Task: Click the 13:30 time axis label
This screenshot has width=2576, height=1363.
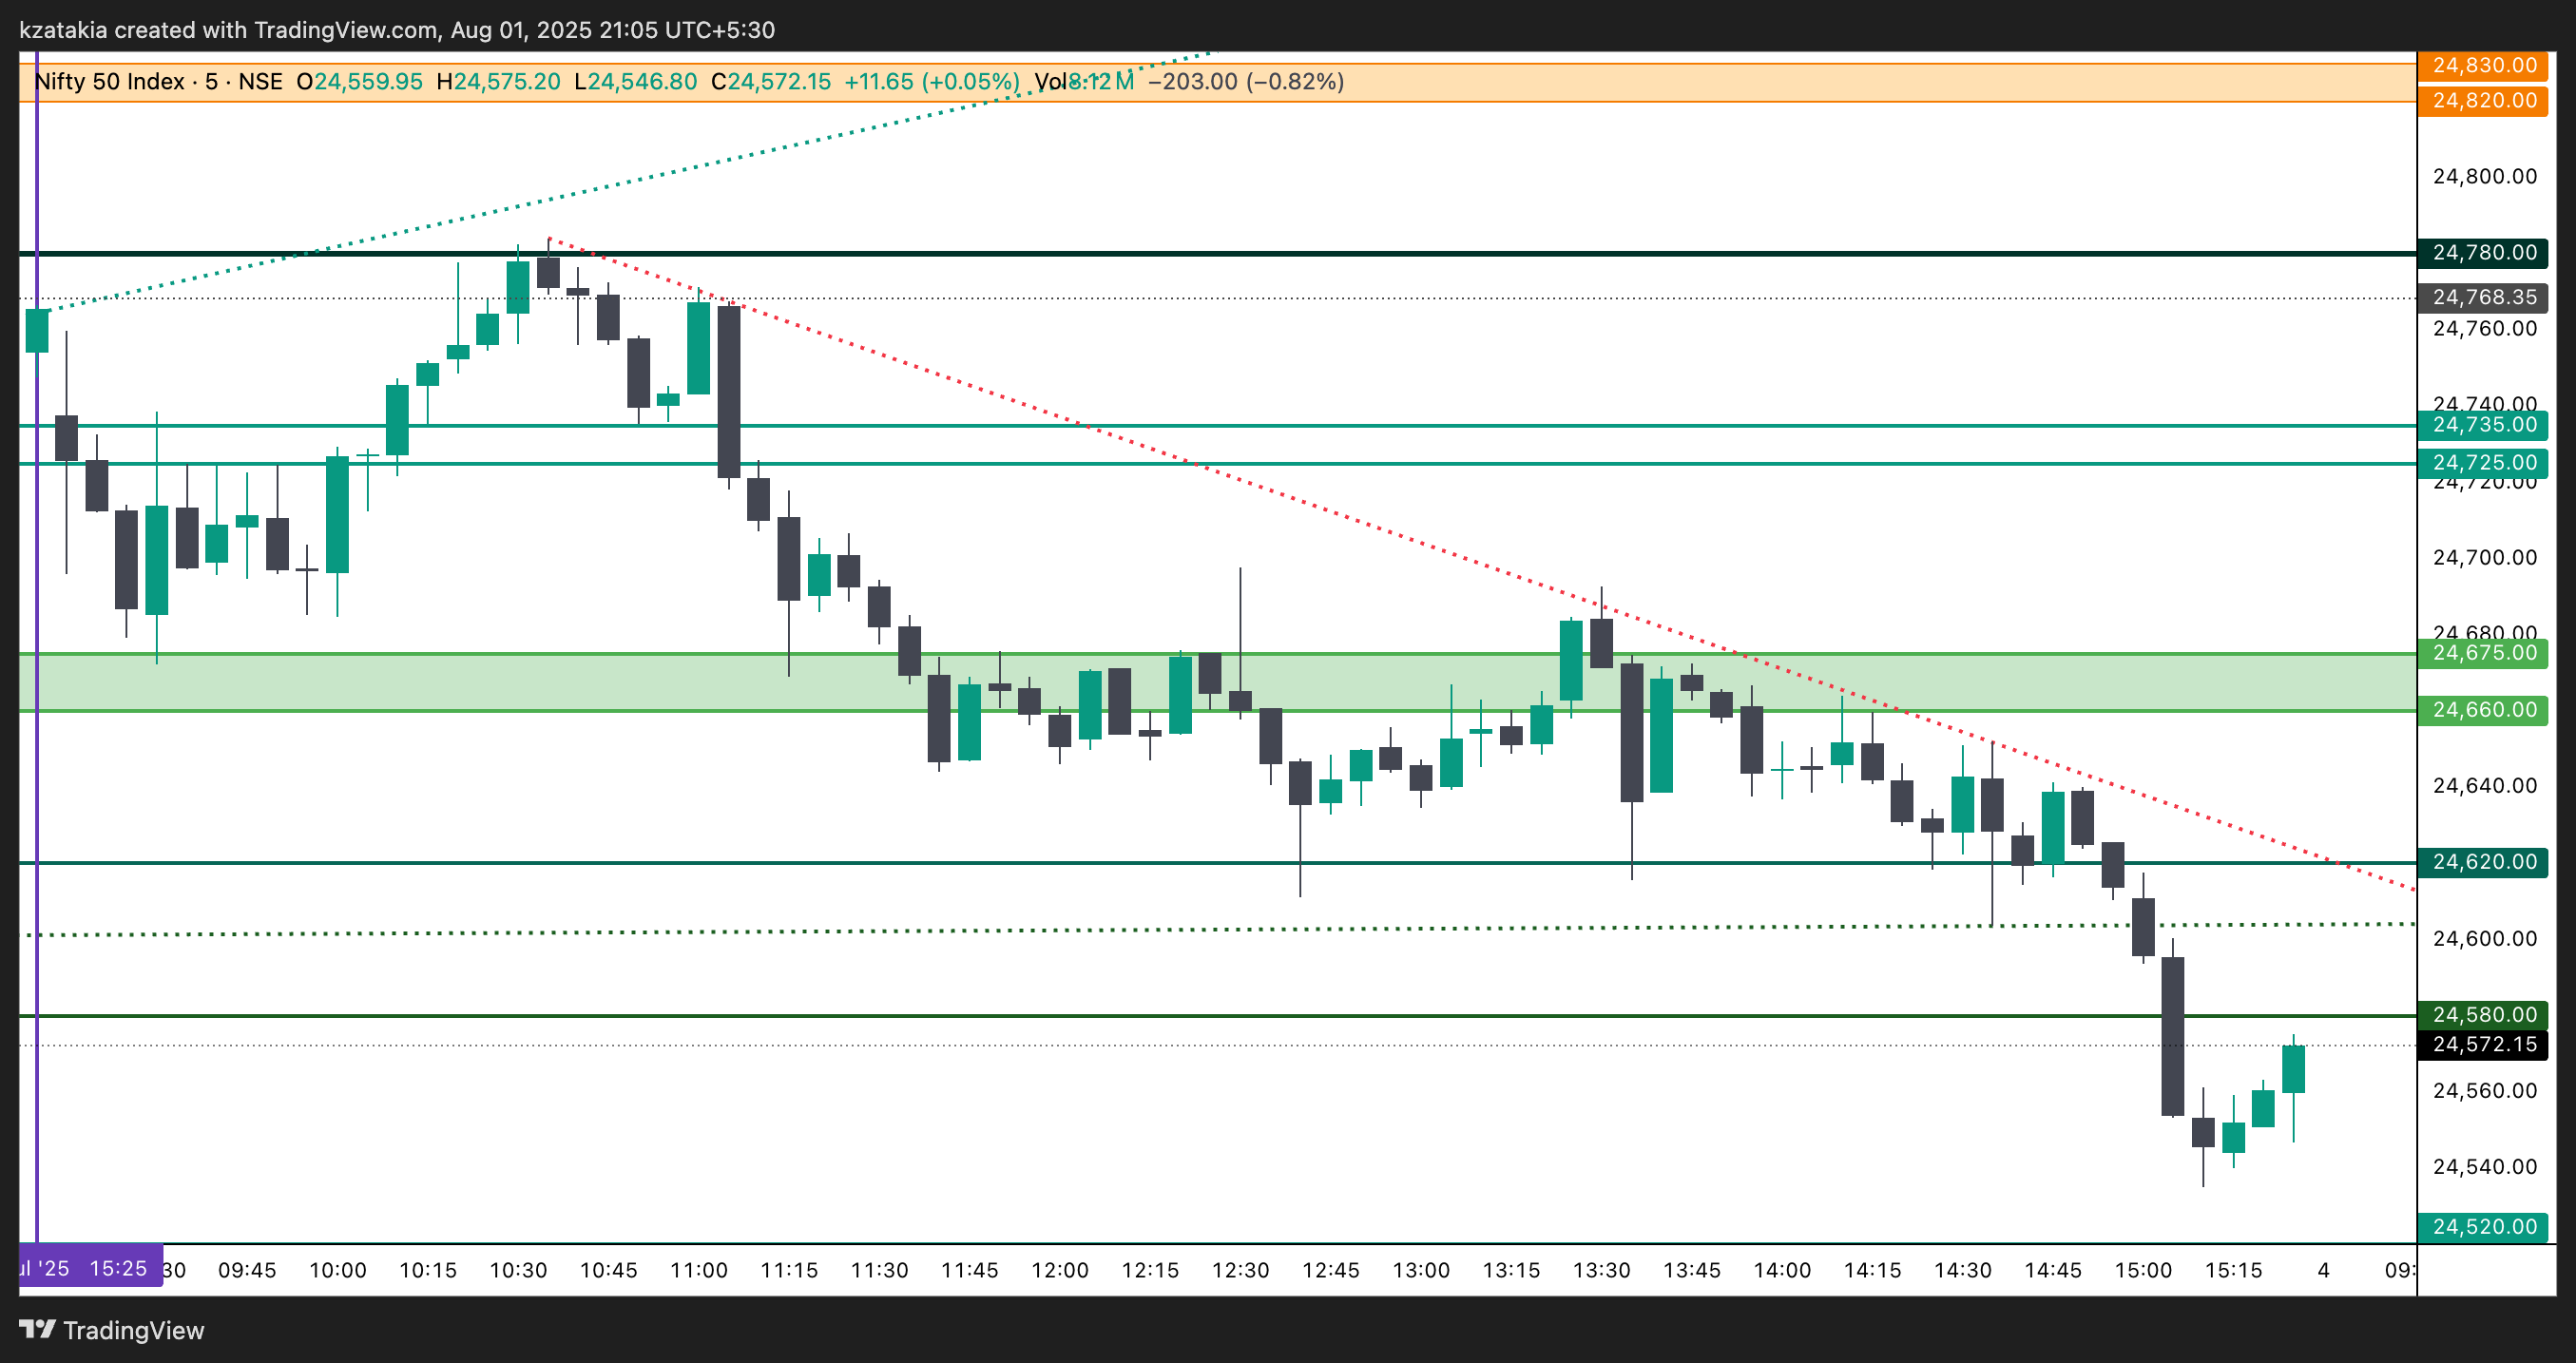Action: pos(1601,1270)
